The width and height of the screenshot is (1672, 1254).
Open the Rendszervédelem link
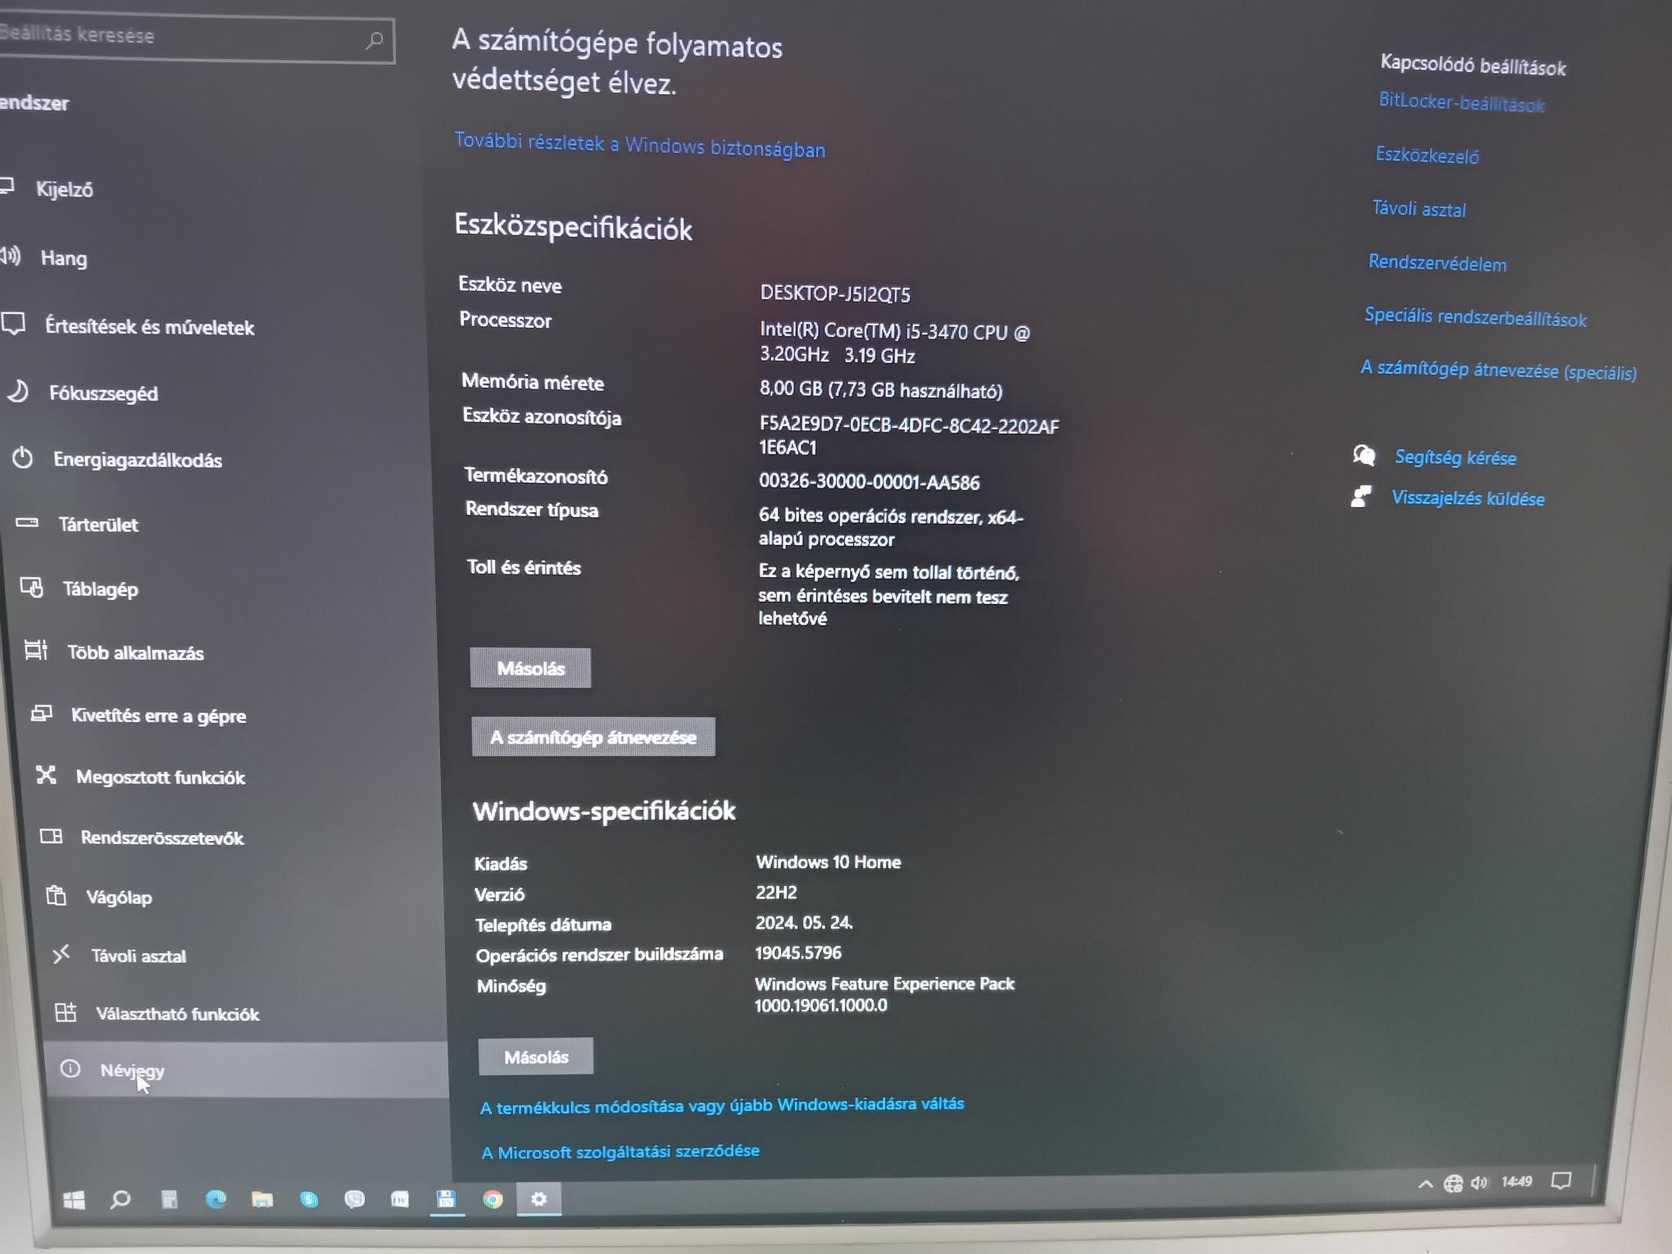click(x=1437, y=263)
